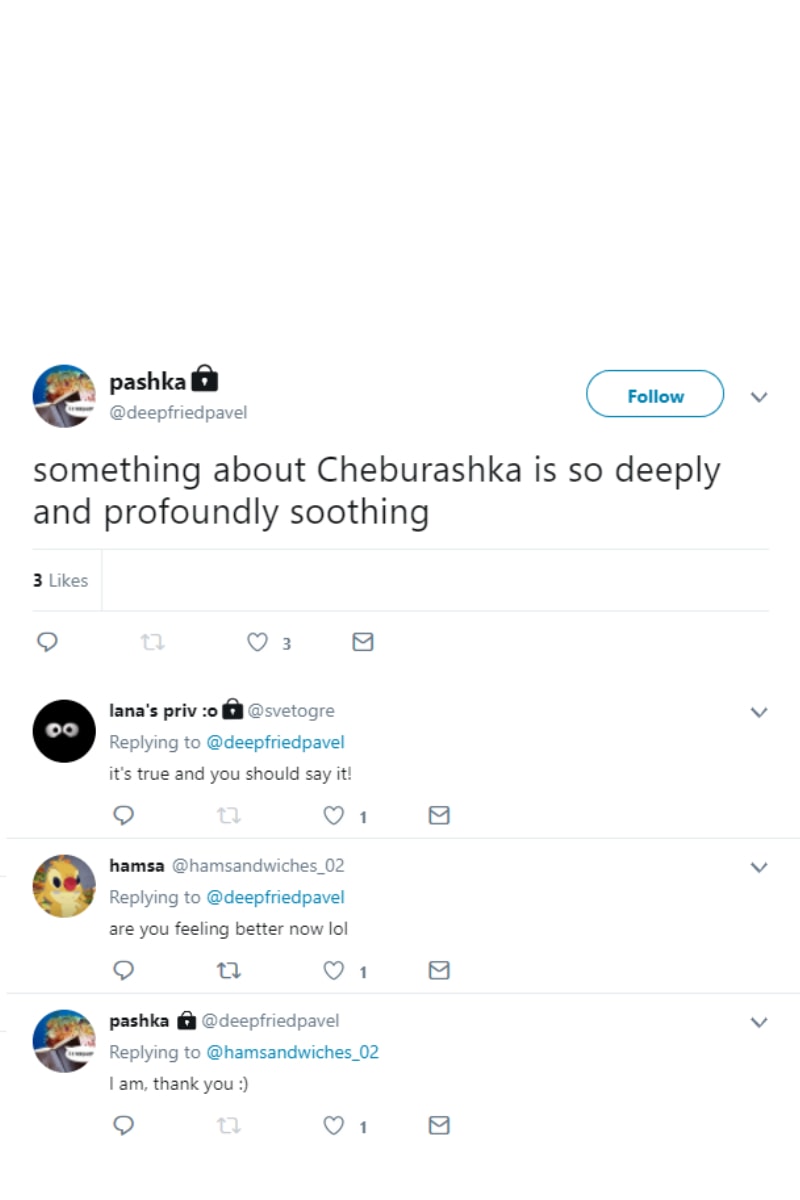Open the @hamsandwiches_02 mention link
The height and width of the screenshot is (1200, 800).
pos(292,1052)
